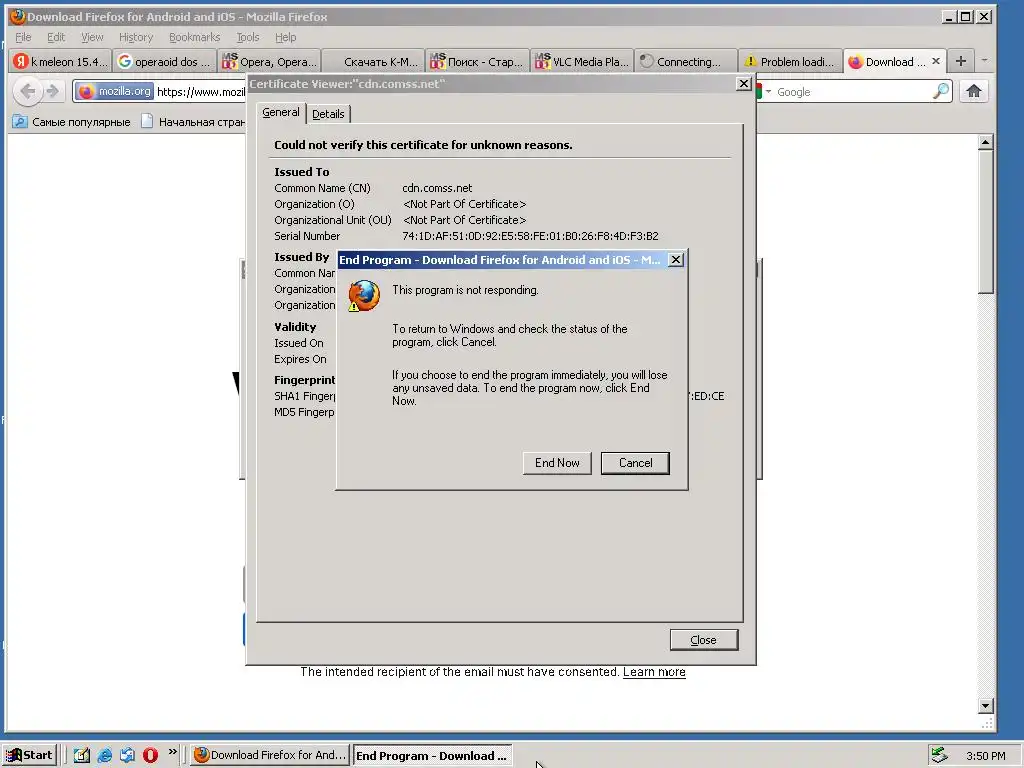Open the Edit menu
The width and height of the screenshot is (1024, 768).
tap(56, 37)
